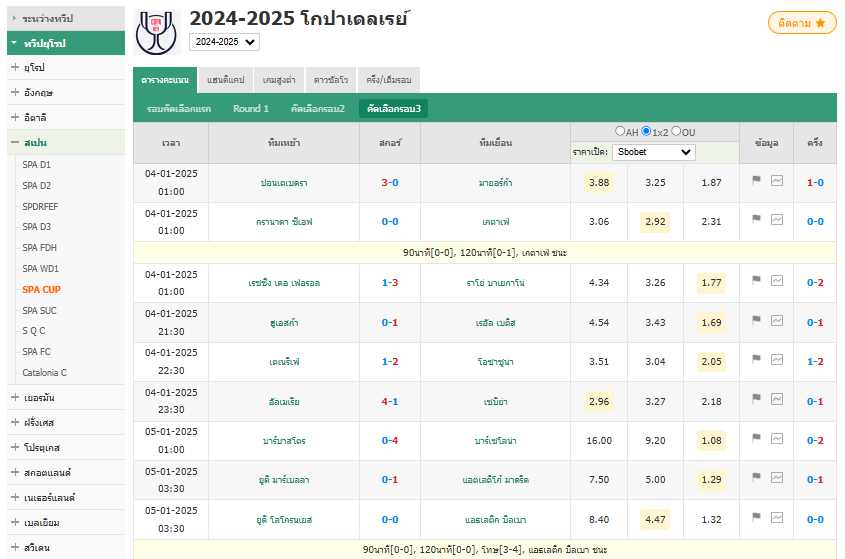
Task: Click the Copa del Rey trophy logo
Action: click(x=157, y=32)
